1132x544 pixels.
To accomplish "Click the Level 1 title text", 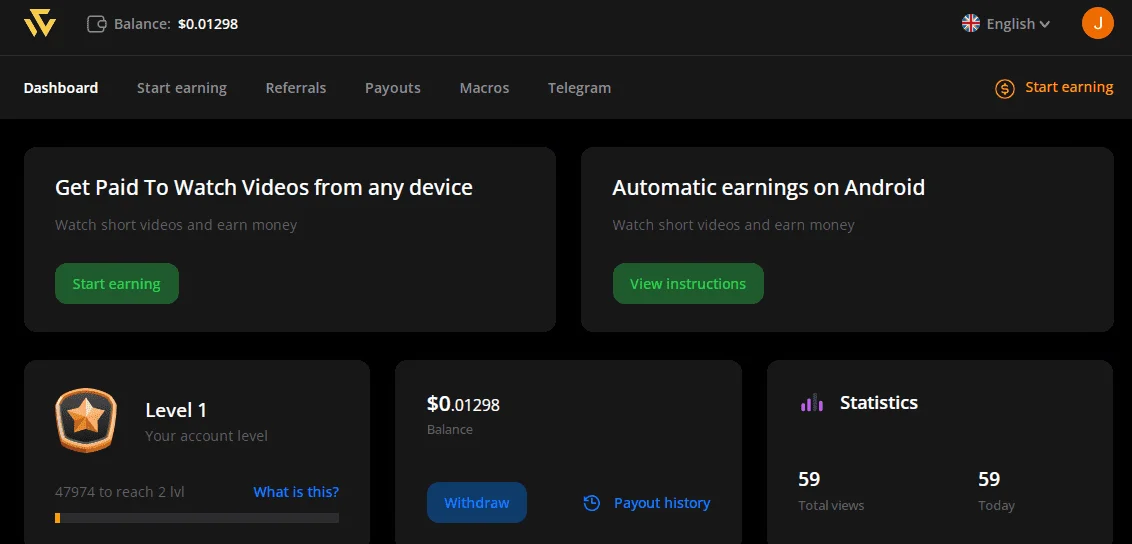I will 176,411.
